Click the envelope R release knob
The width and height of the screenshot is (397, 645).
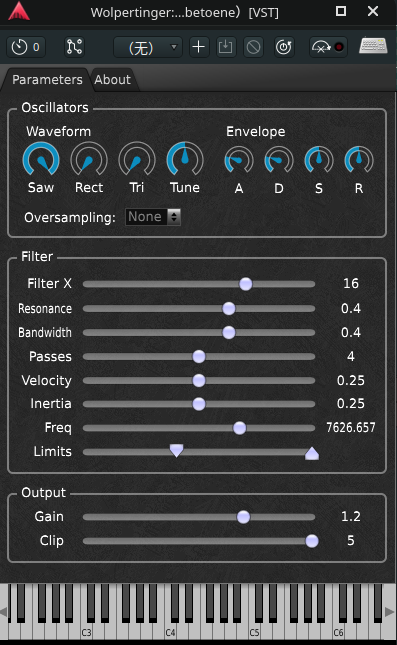359,160
